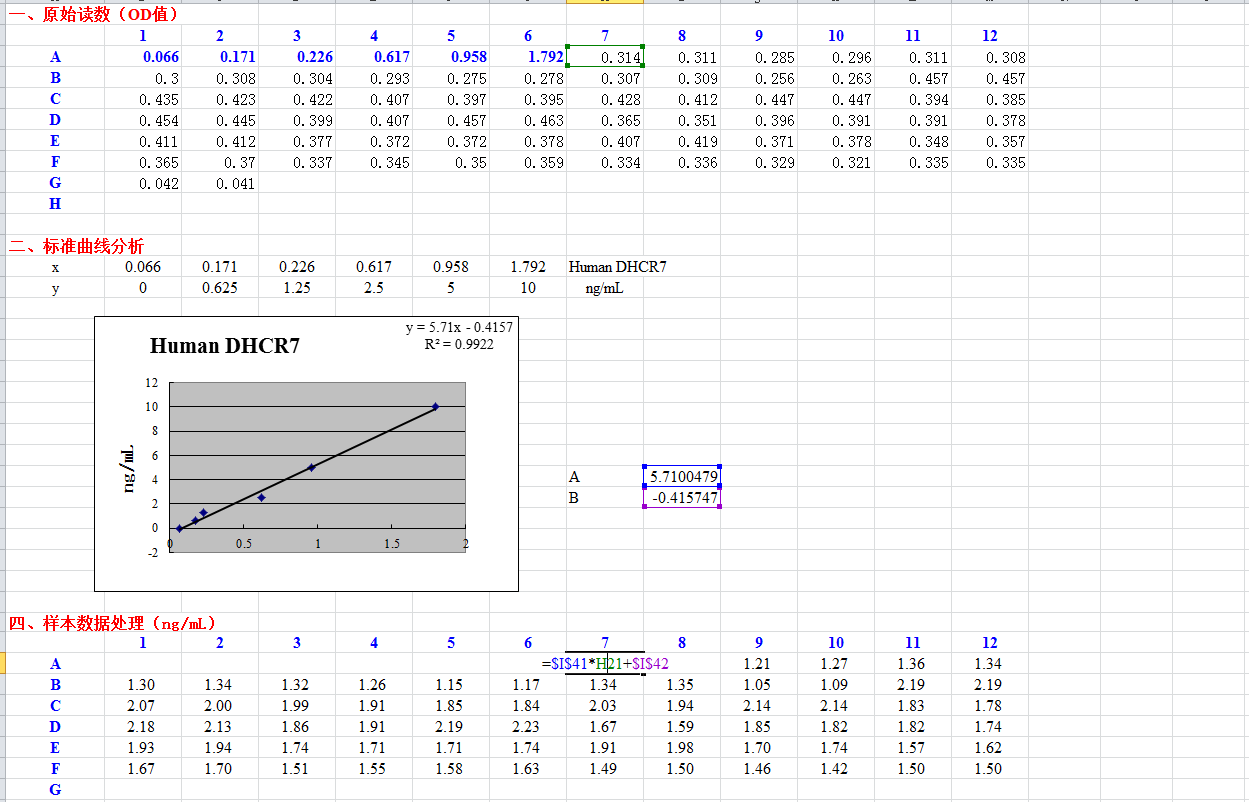Select the result value 1.15
This screenshot has width=1249, height=802.
point(450,685)
